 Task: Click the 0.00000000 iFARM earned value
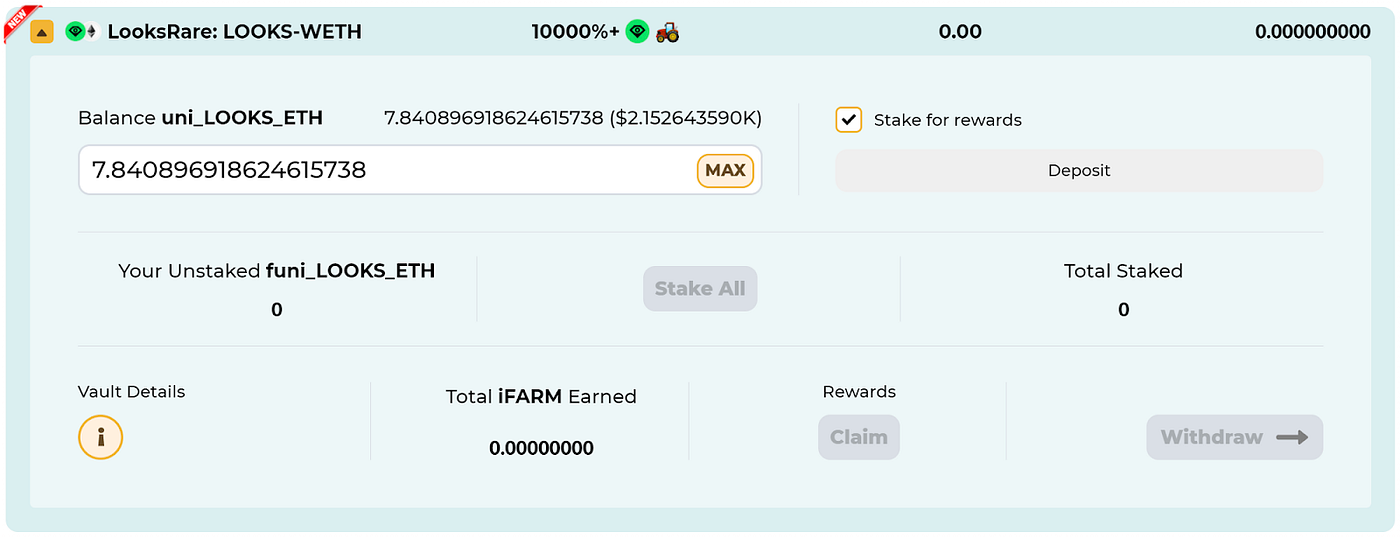pos(541,448)
